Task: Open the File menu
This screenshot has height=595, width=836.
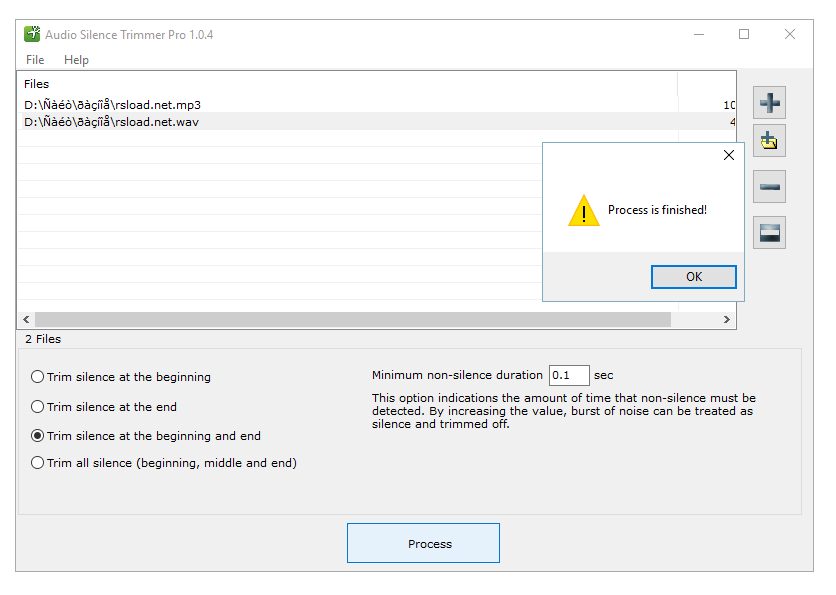Action: (x=35, y=60)
